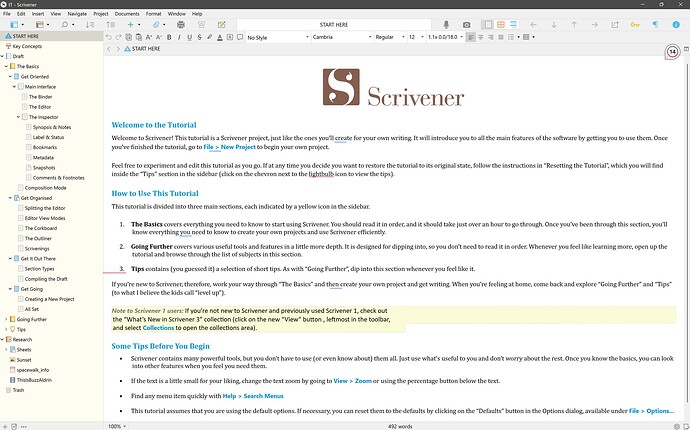Toggle Bold formatting

169,37
